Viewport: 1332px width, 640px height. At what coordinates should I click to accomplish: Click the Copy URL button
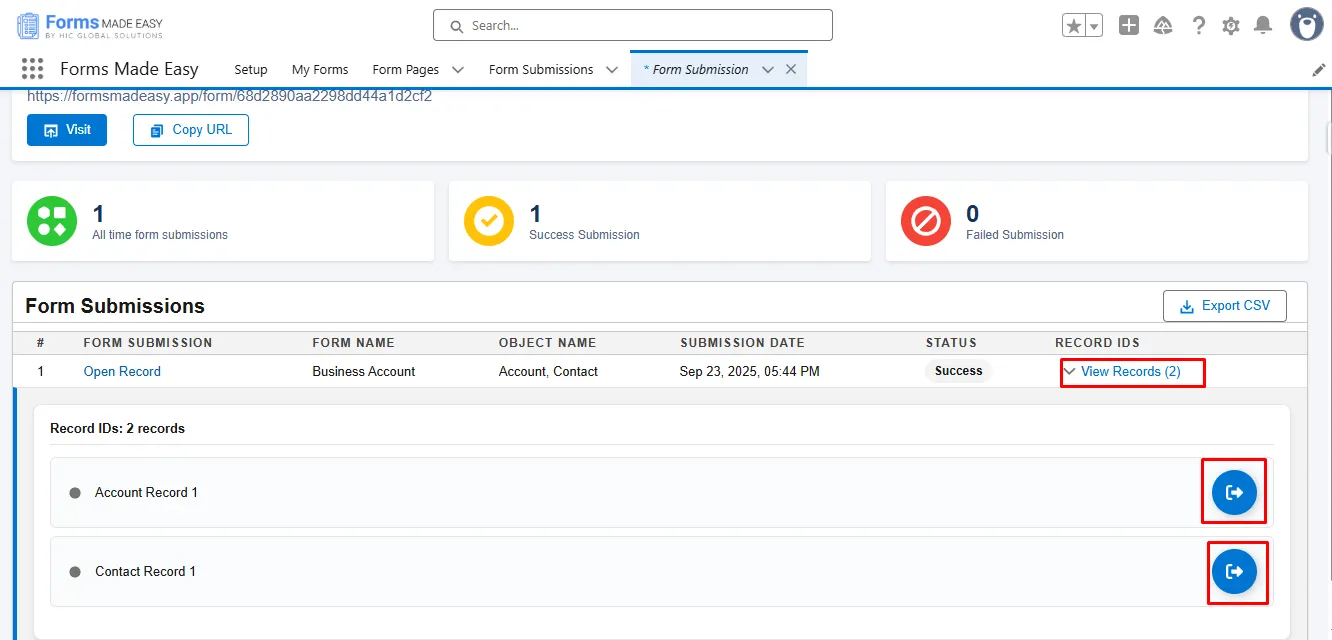(191, 130)
